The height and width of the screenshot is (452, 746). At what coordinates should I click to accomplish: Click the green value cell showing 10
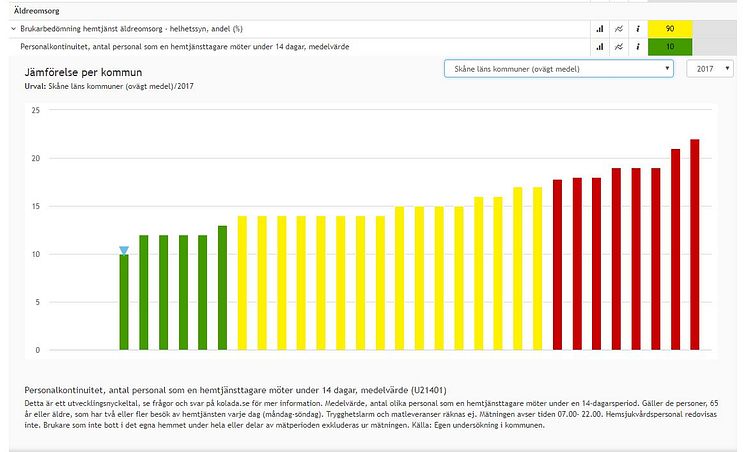click(x=669, y=47)
